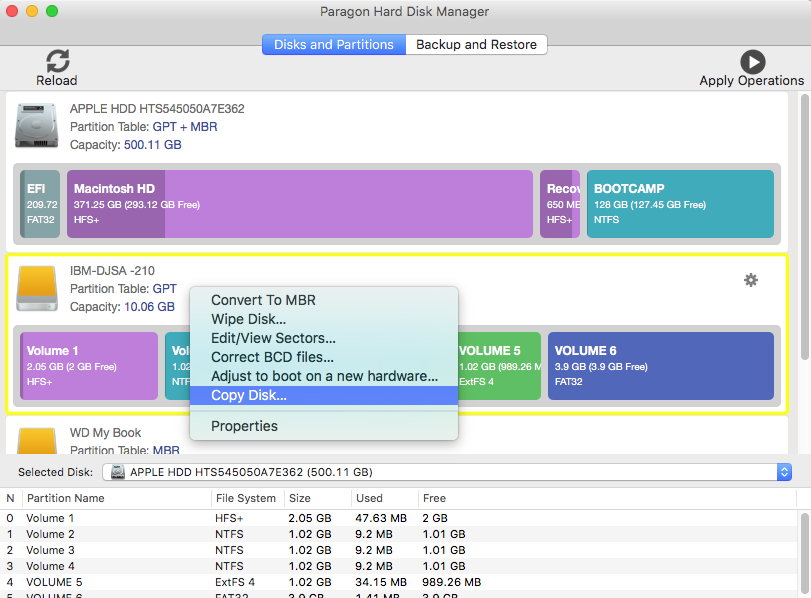
Task: Choose Adjust to boot on new hardware
Action: [x=324, y=377]
